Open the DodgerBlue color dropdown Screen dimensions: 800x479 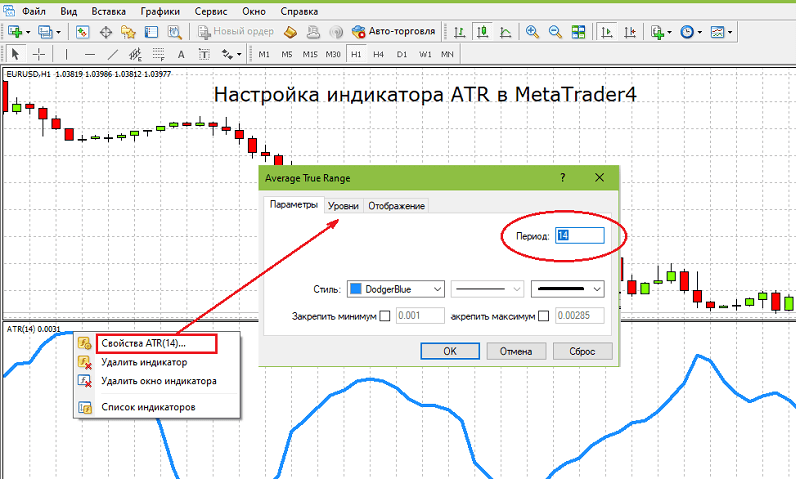[395, 289]
